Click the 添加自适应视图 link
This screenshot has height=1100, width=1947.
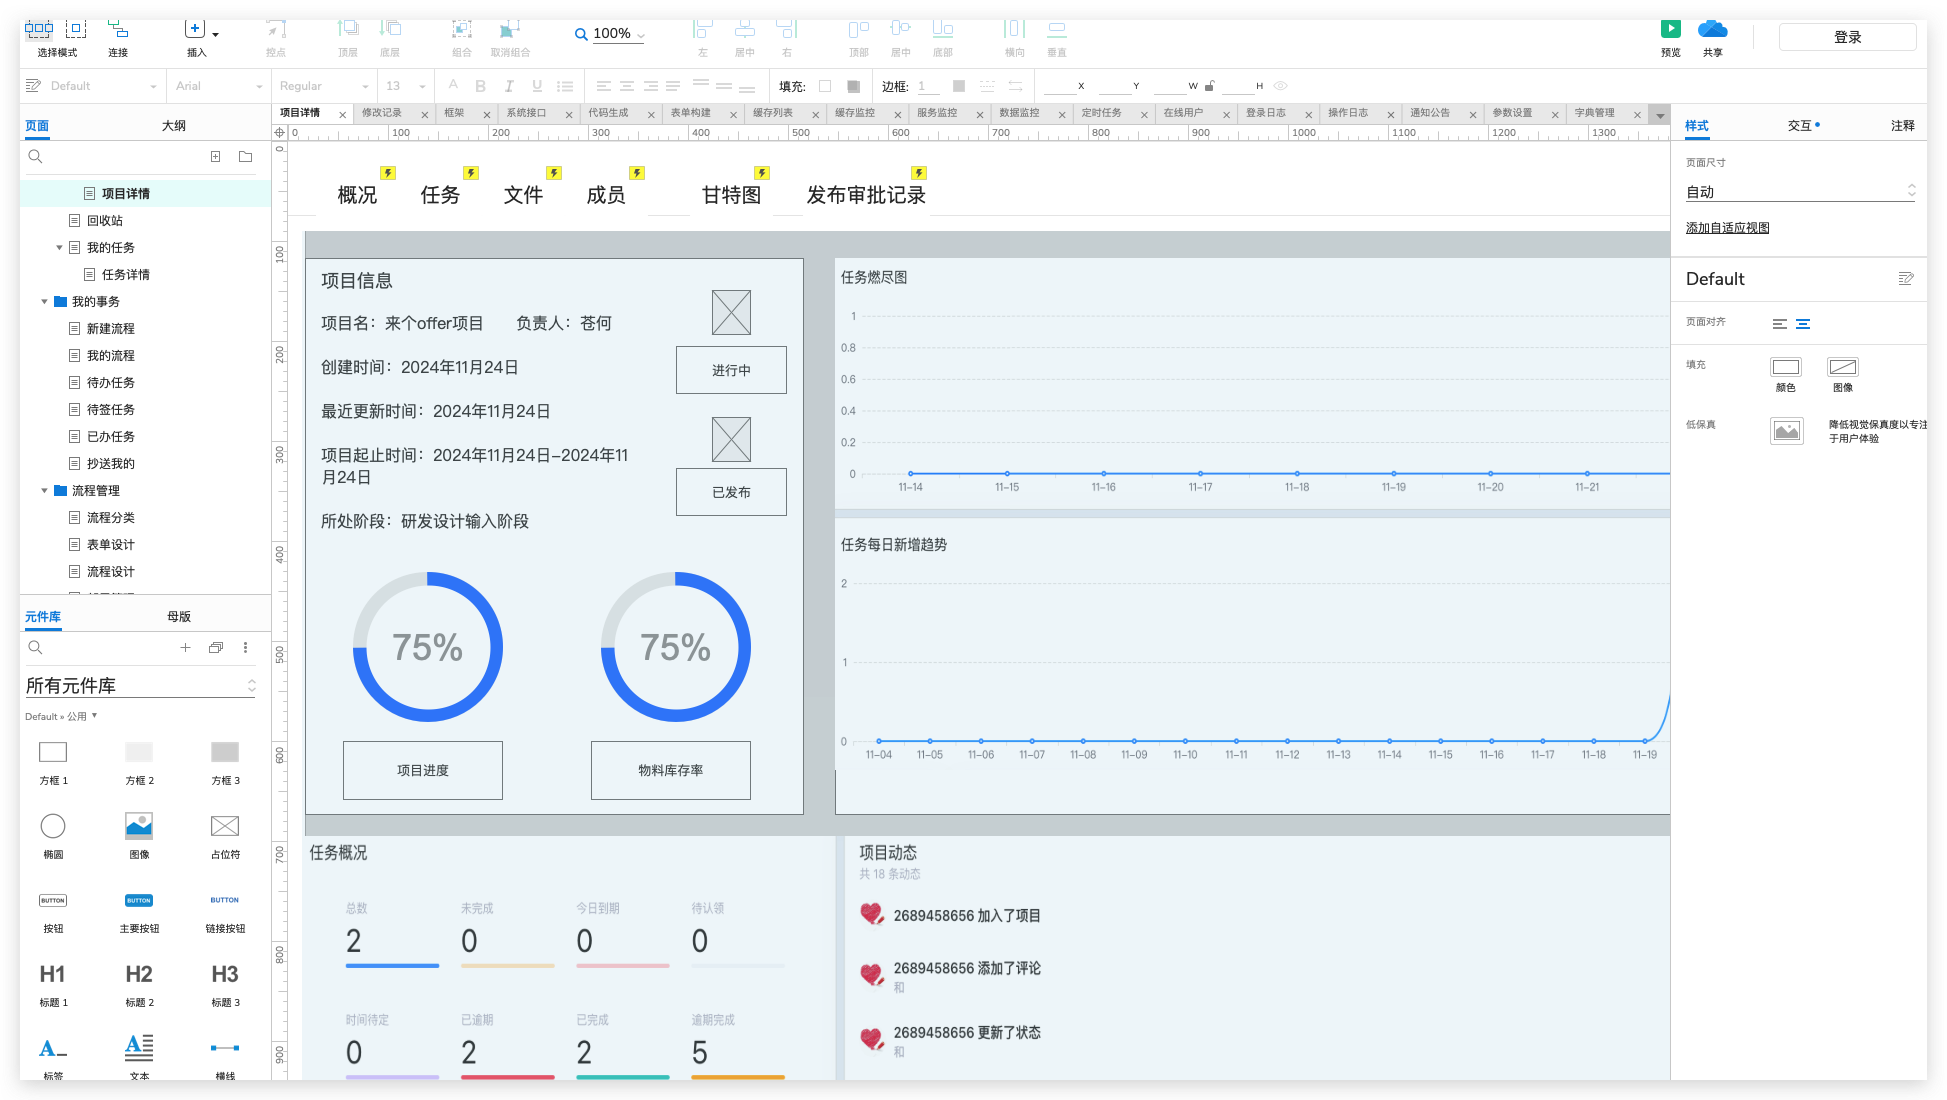pyautogui.click(x=1727, y=228)
